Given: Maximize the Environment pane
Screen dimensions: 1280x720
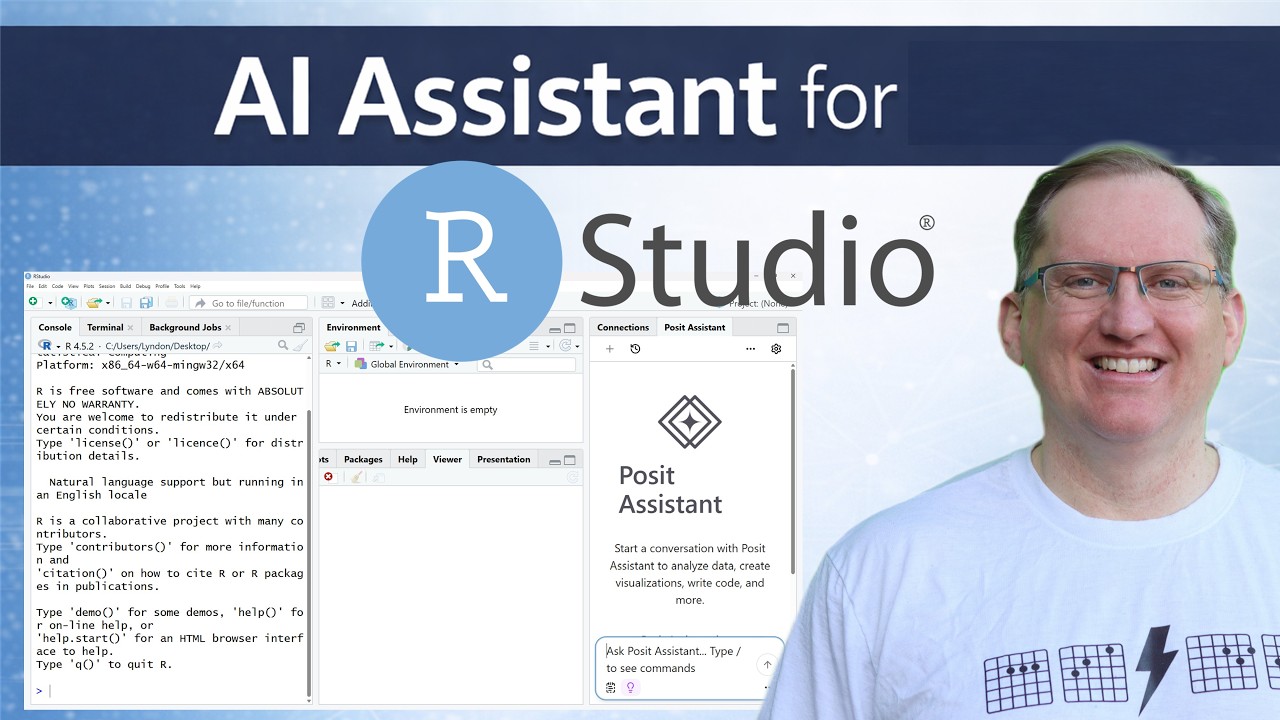Looking at the screenshot, I should 570,328.
